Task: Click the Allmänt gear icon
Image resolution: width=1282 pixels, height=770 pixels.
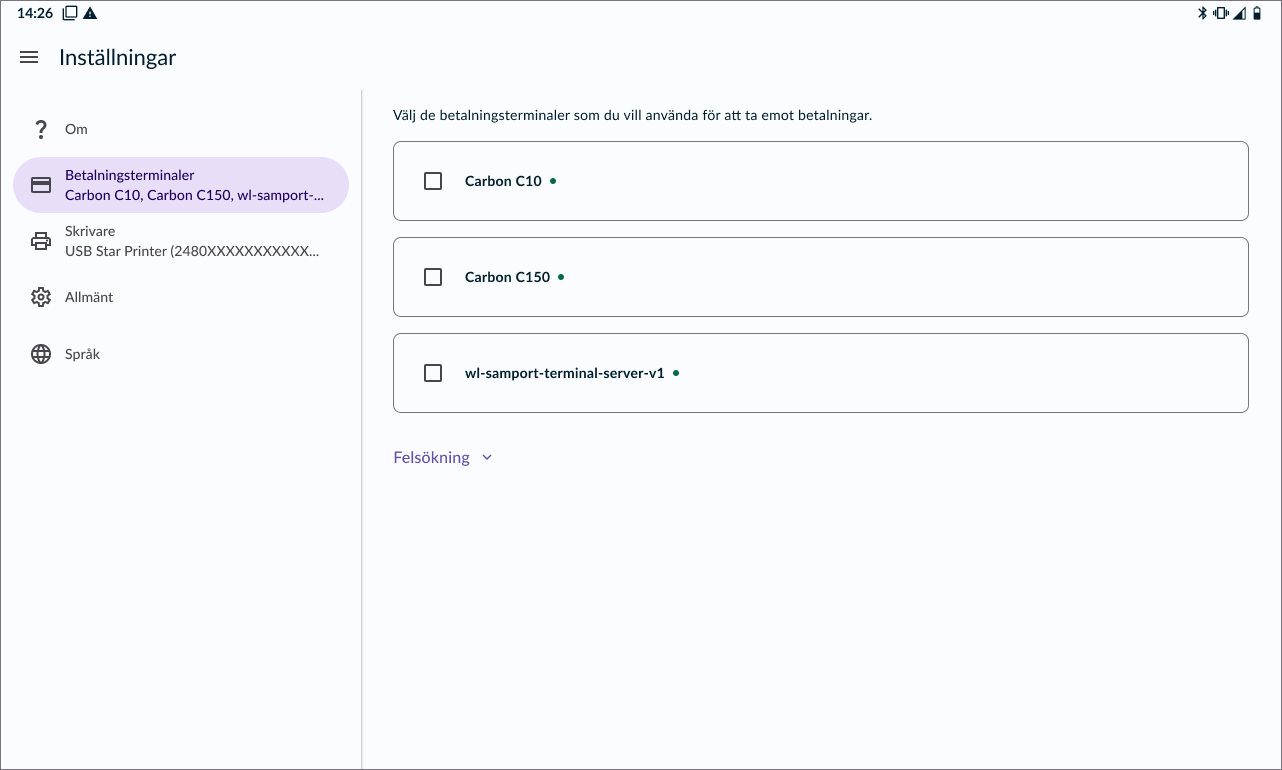Action: click(41, 297)
